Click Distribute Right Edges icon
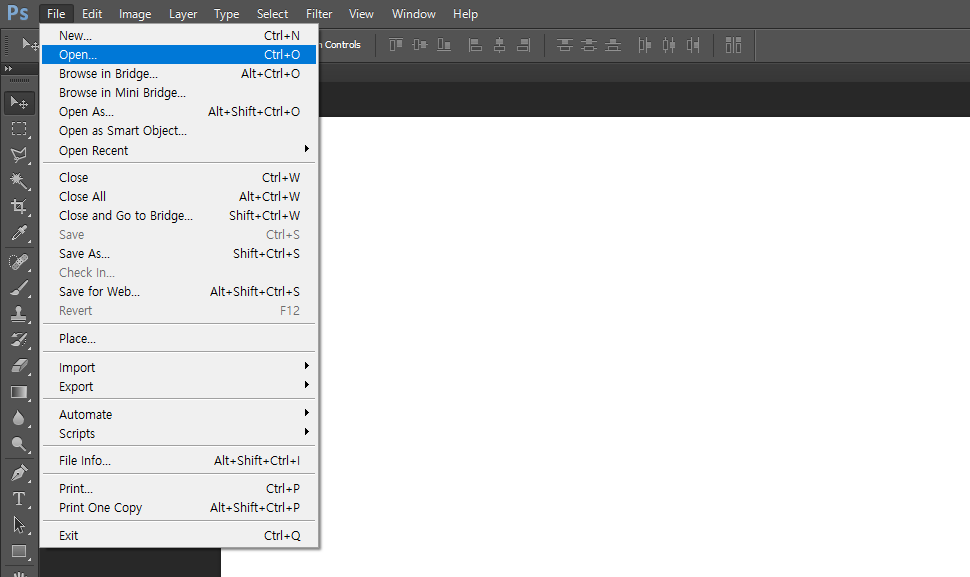This screenshot has height=577, width=970. click(x=693, y=45)
